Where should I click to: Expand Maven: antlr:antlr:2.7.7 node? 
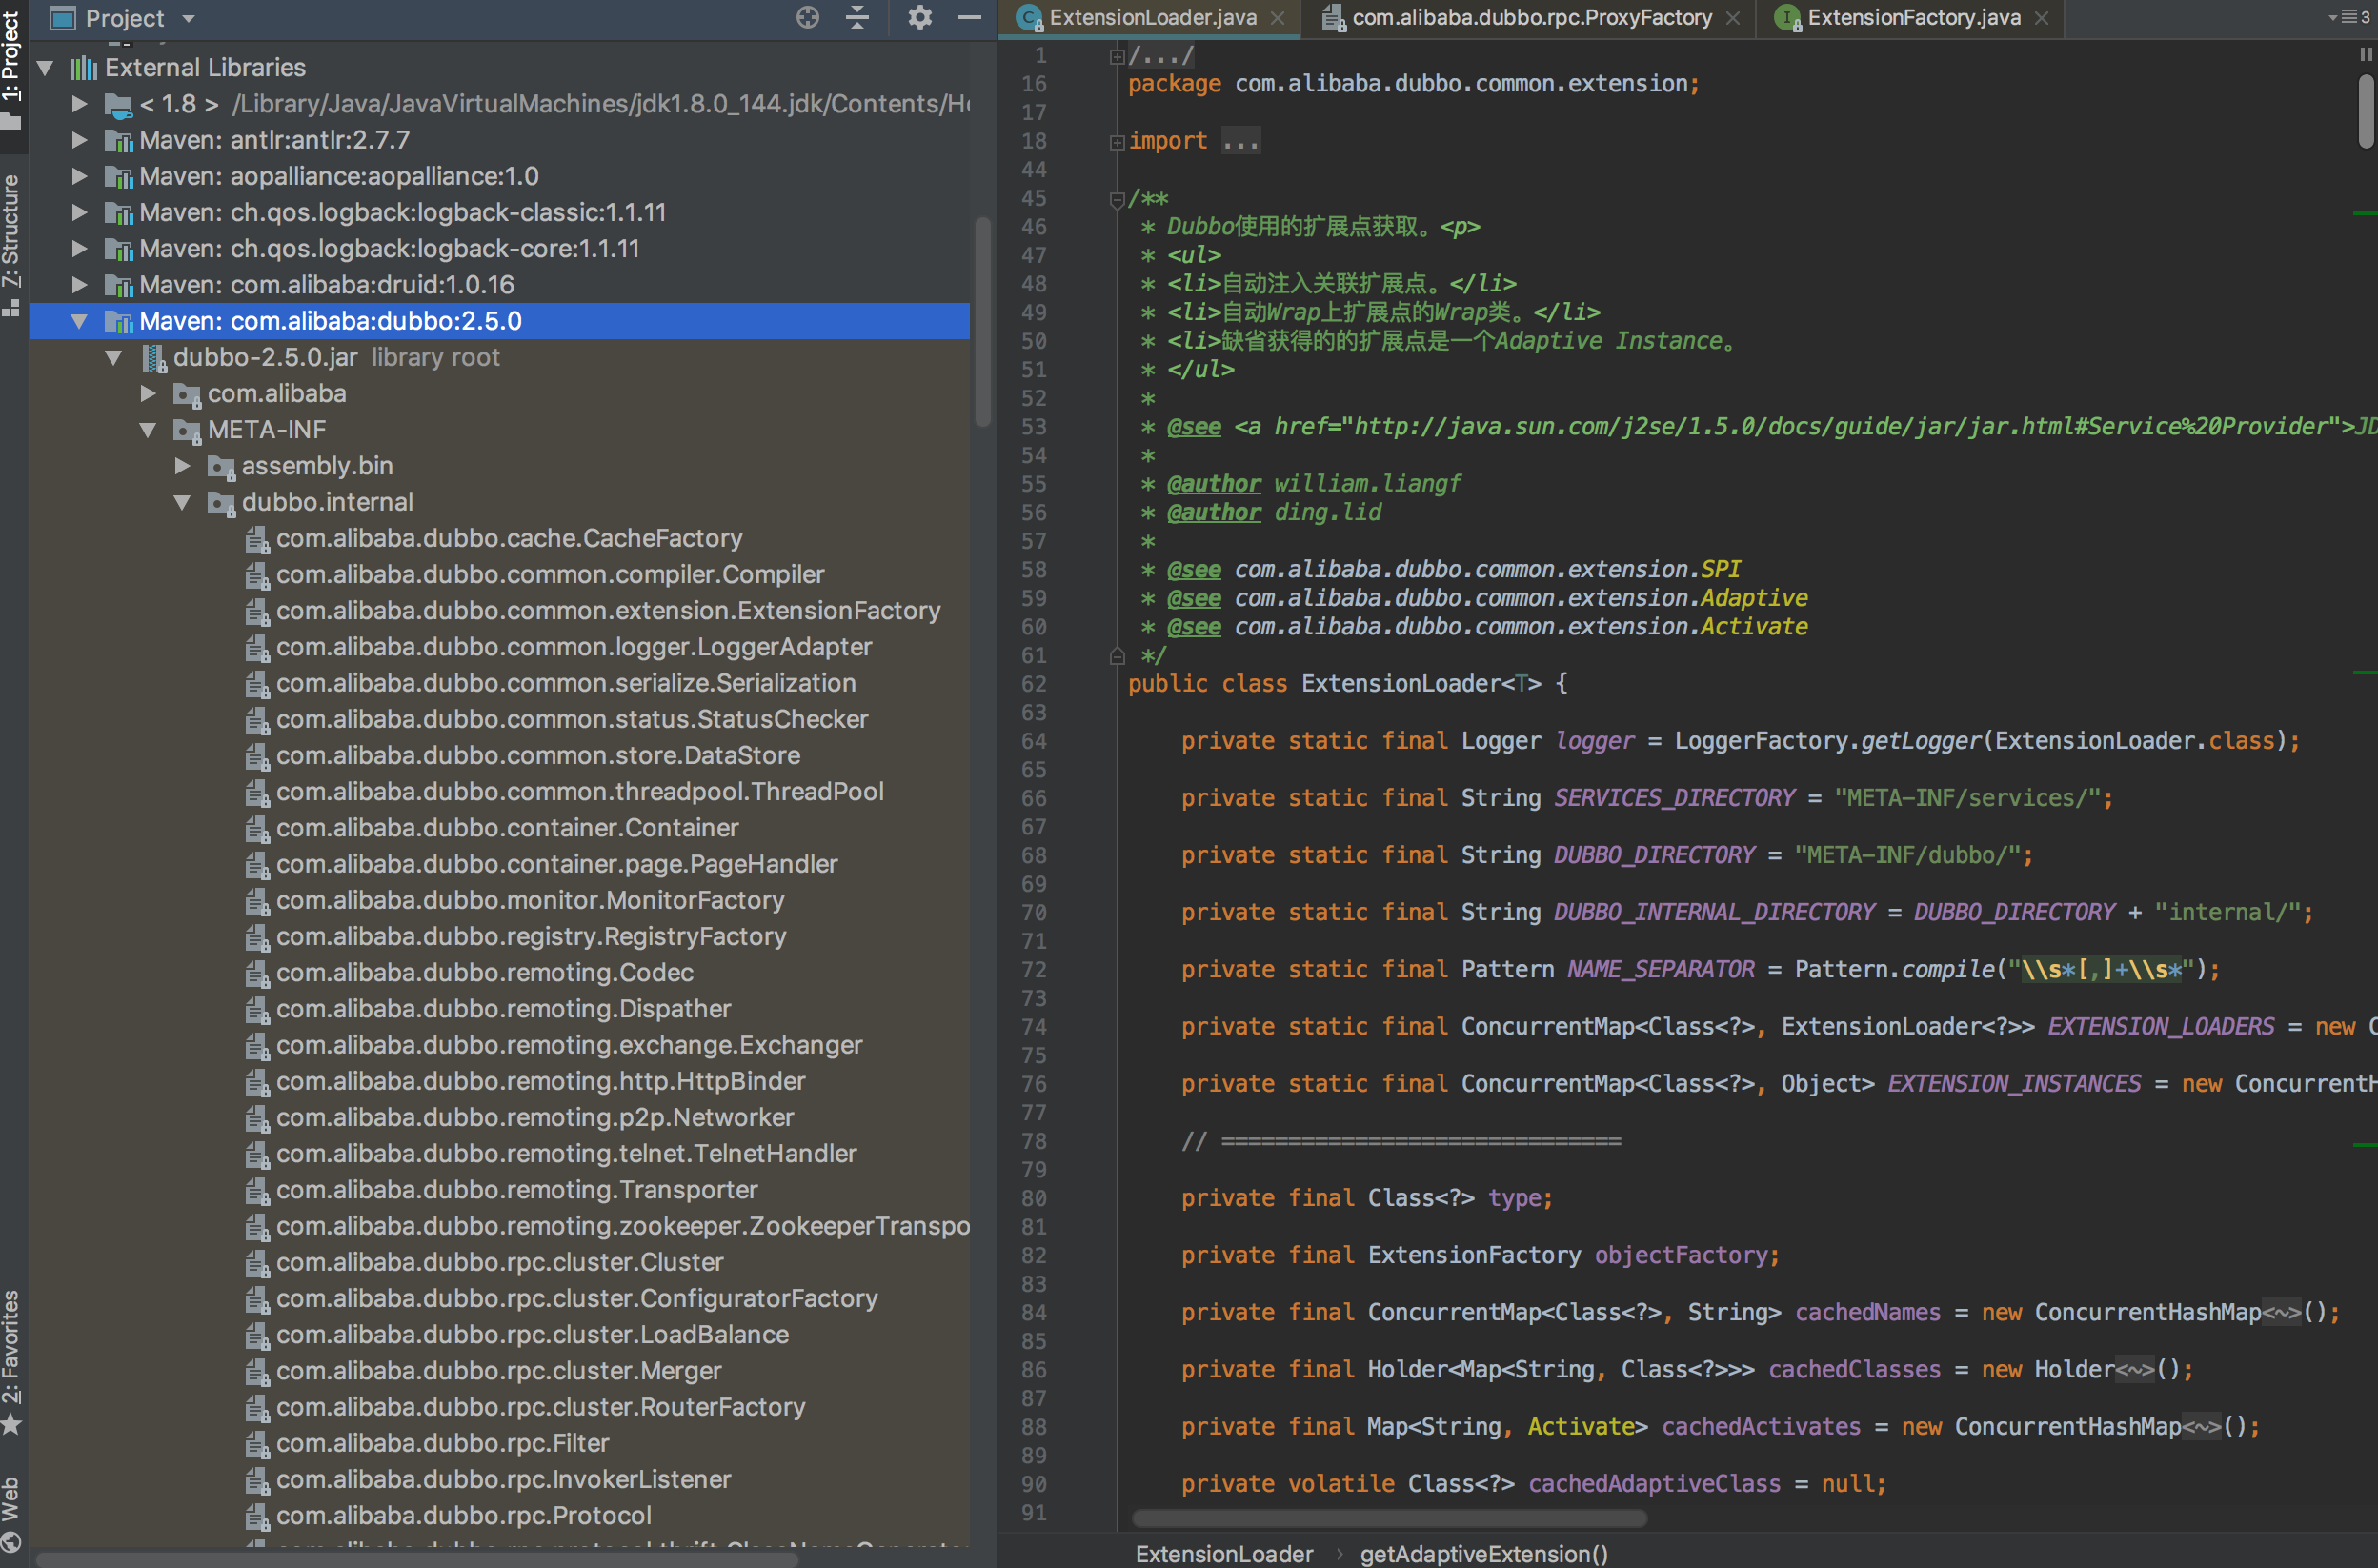(80, 140)
